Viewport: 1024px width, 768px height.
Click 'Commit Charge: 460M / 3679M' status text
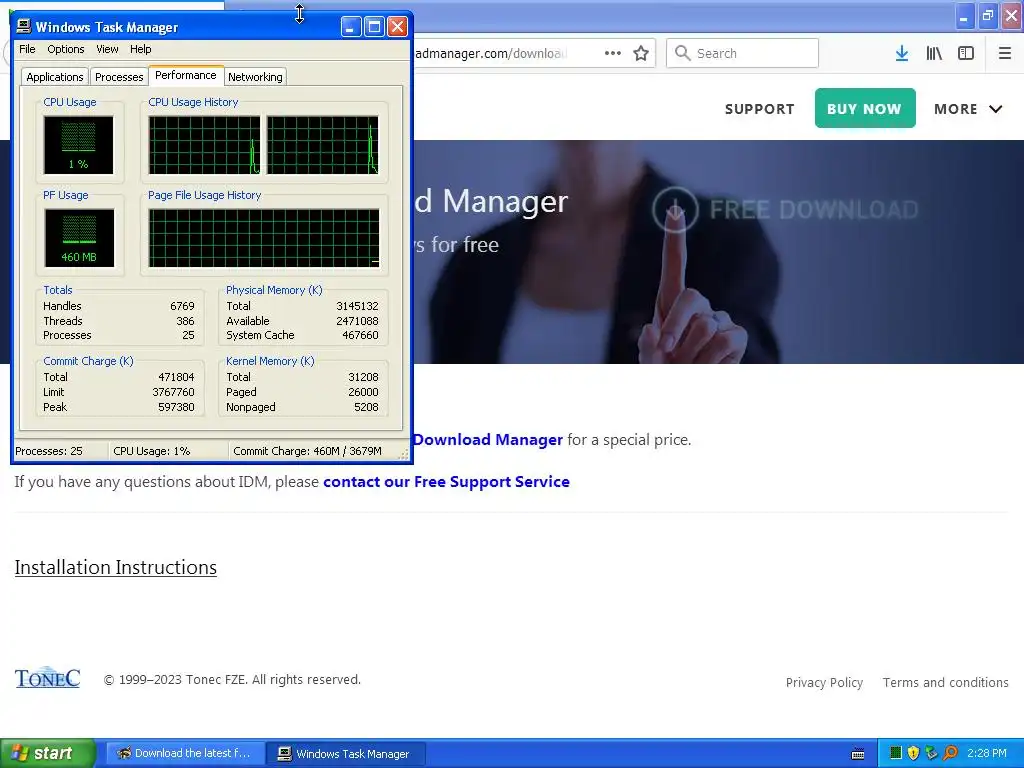tap(307, 451)
